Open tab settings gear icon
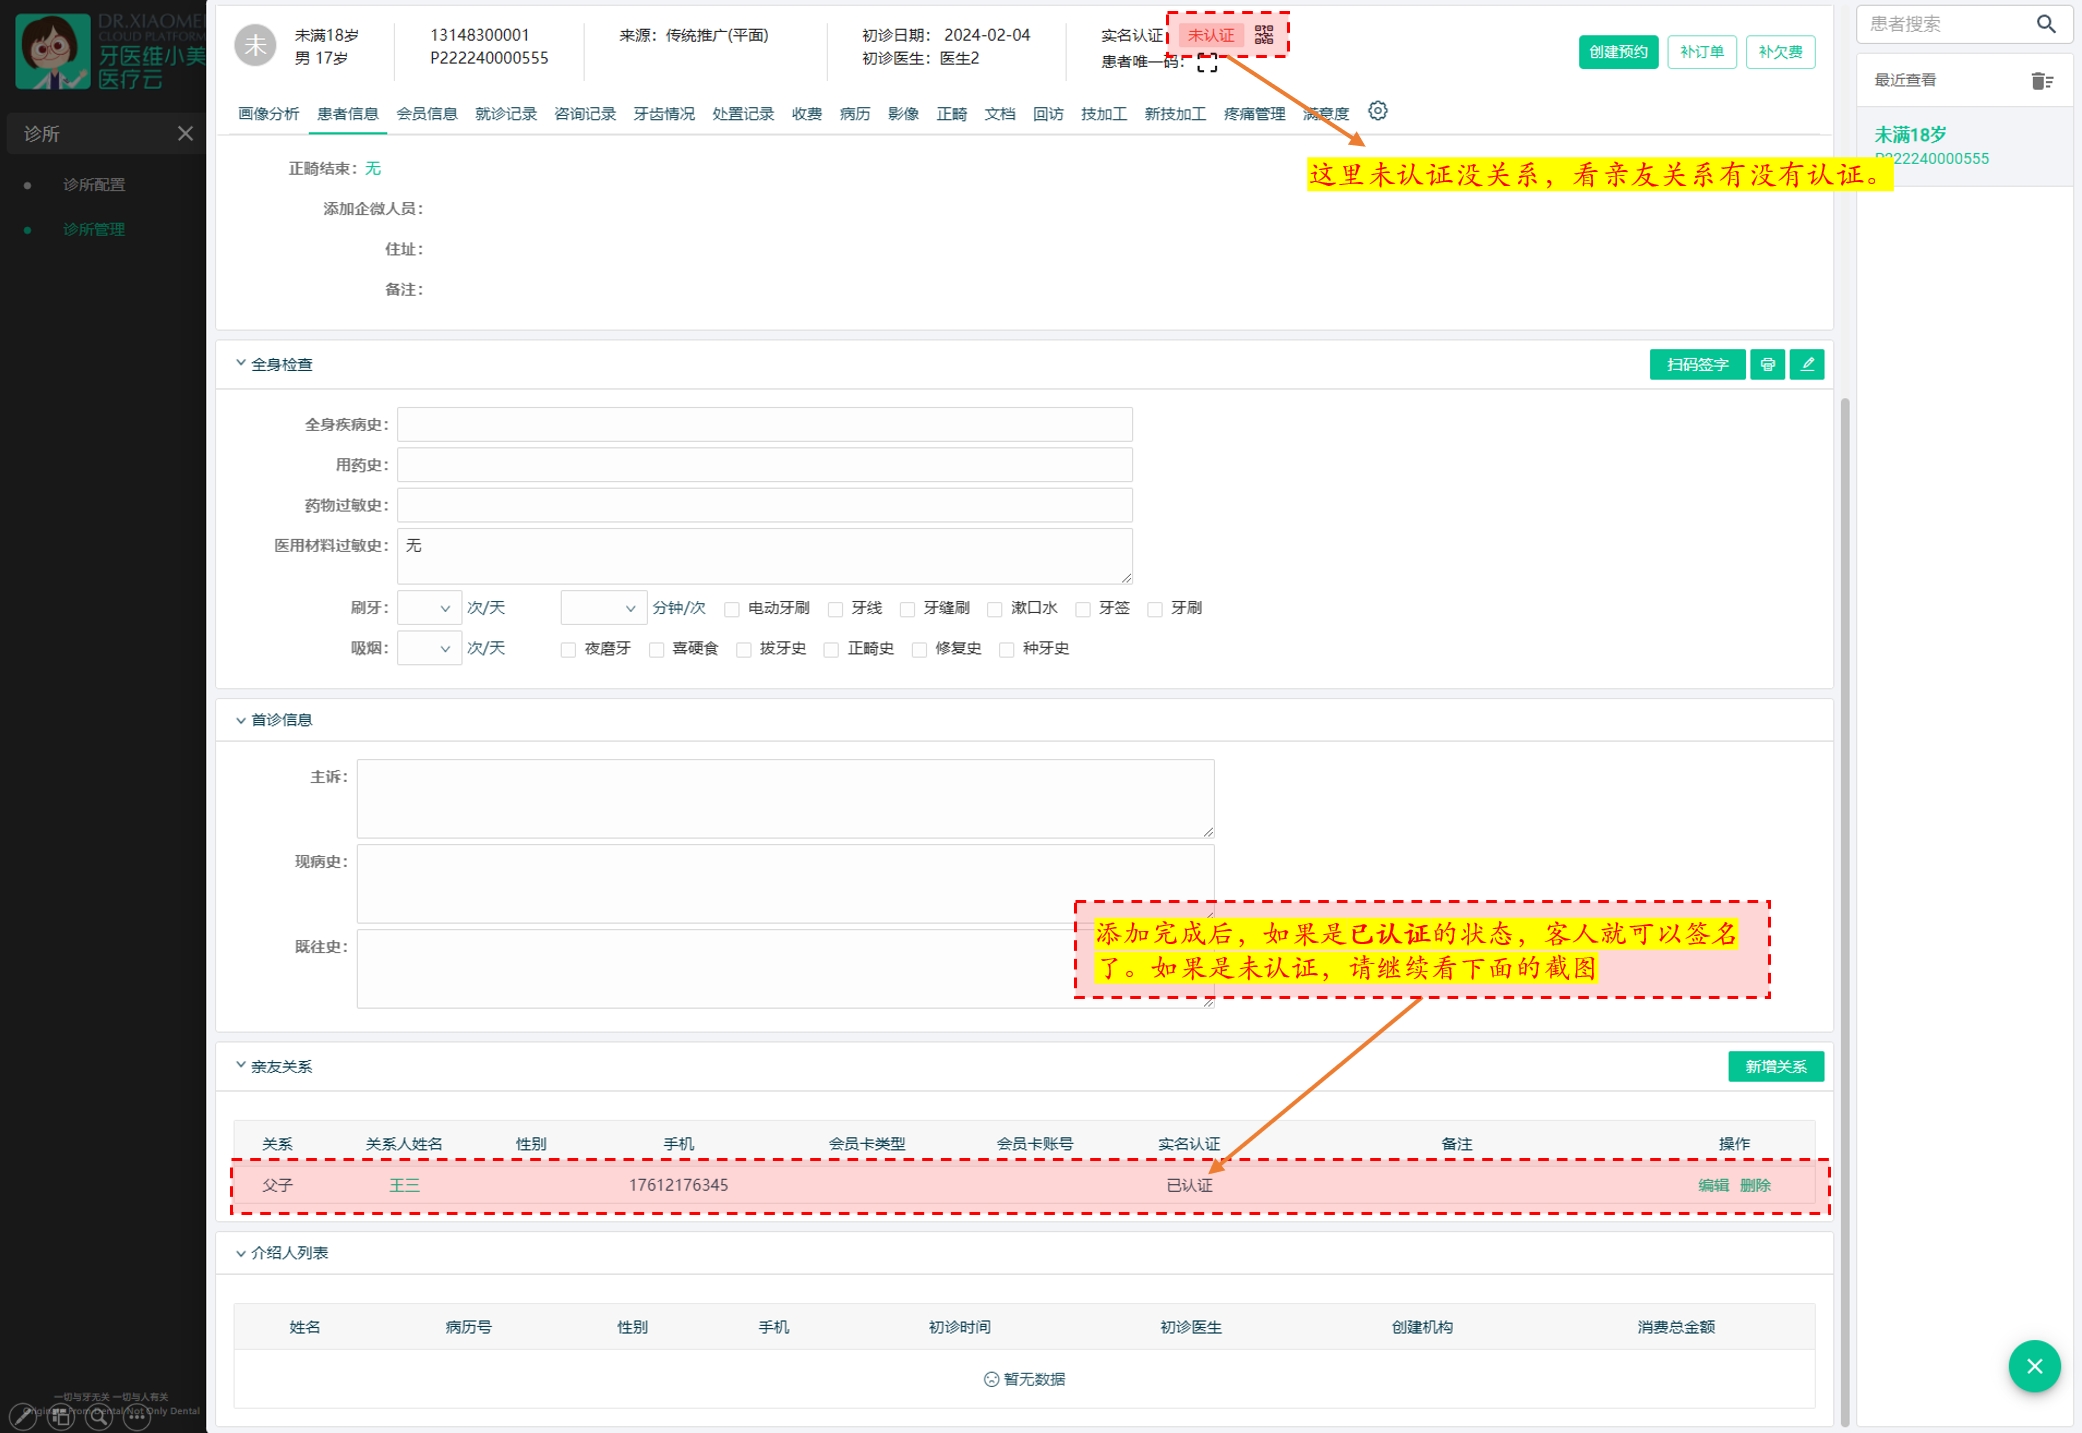 tap(1377, 111)
